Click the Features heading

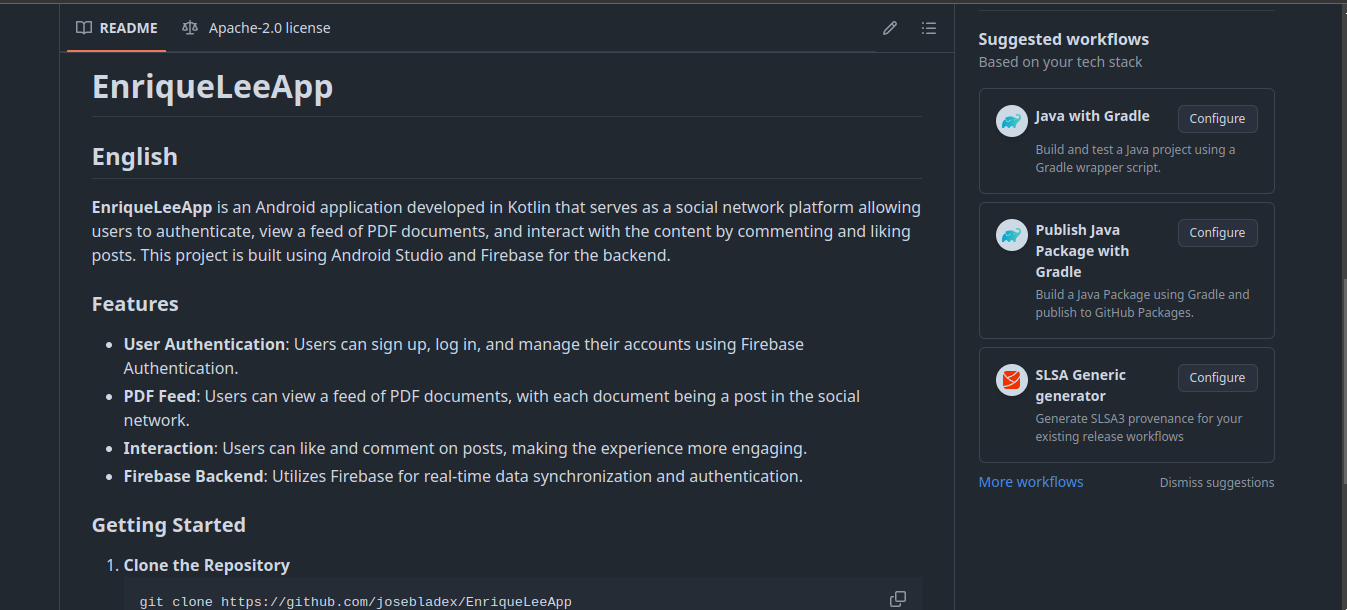pos(135,304)
